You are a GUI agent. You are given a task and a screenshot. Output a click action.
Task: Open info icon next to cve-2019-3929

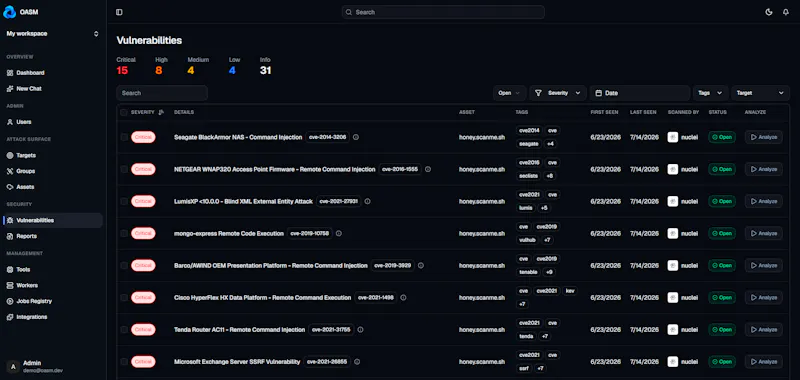421,266
